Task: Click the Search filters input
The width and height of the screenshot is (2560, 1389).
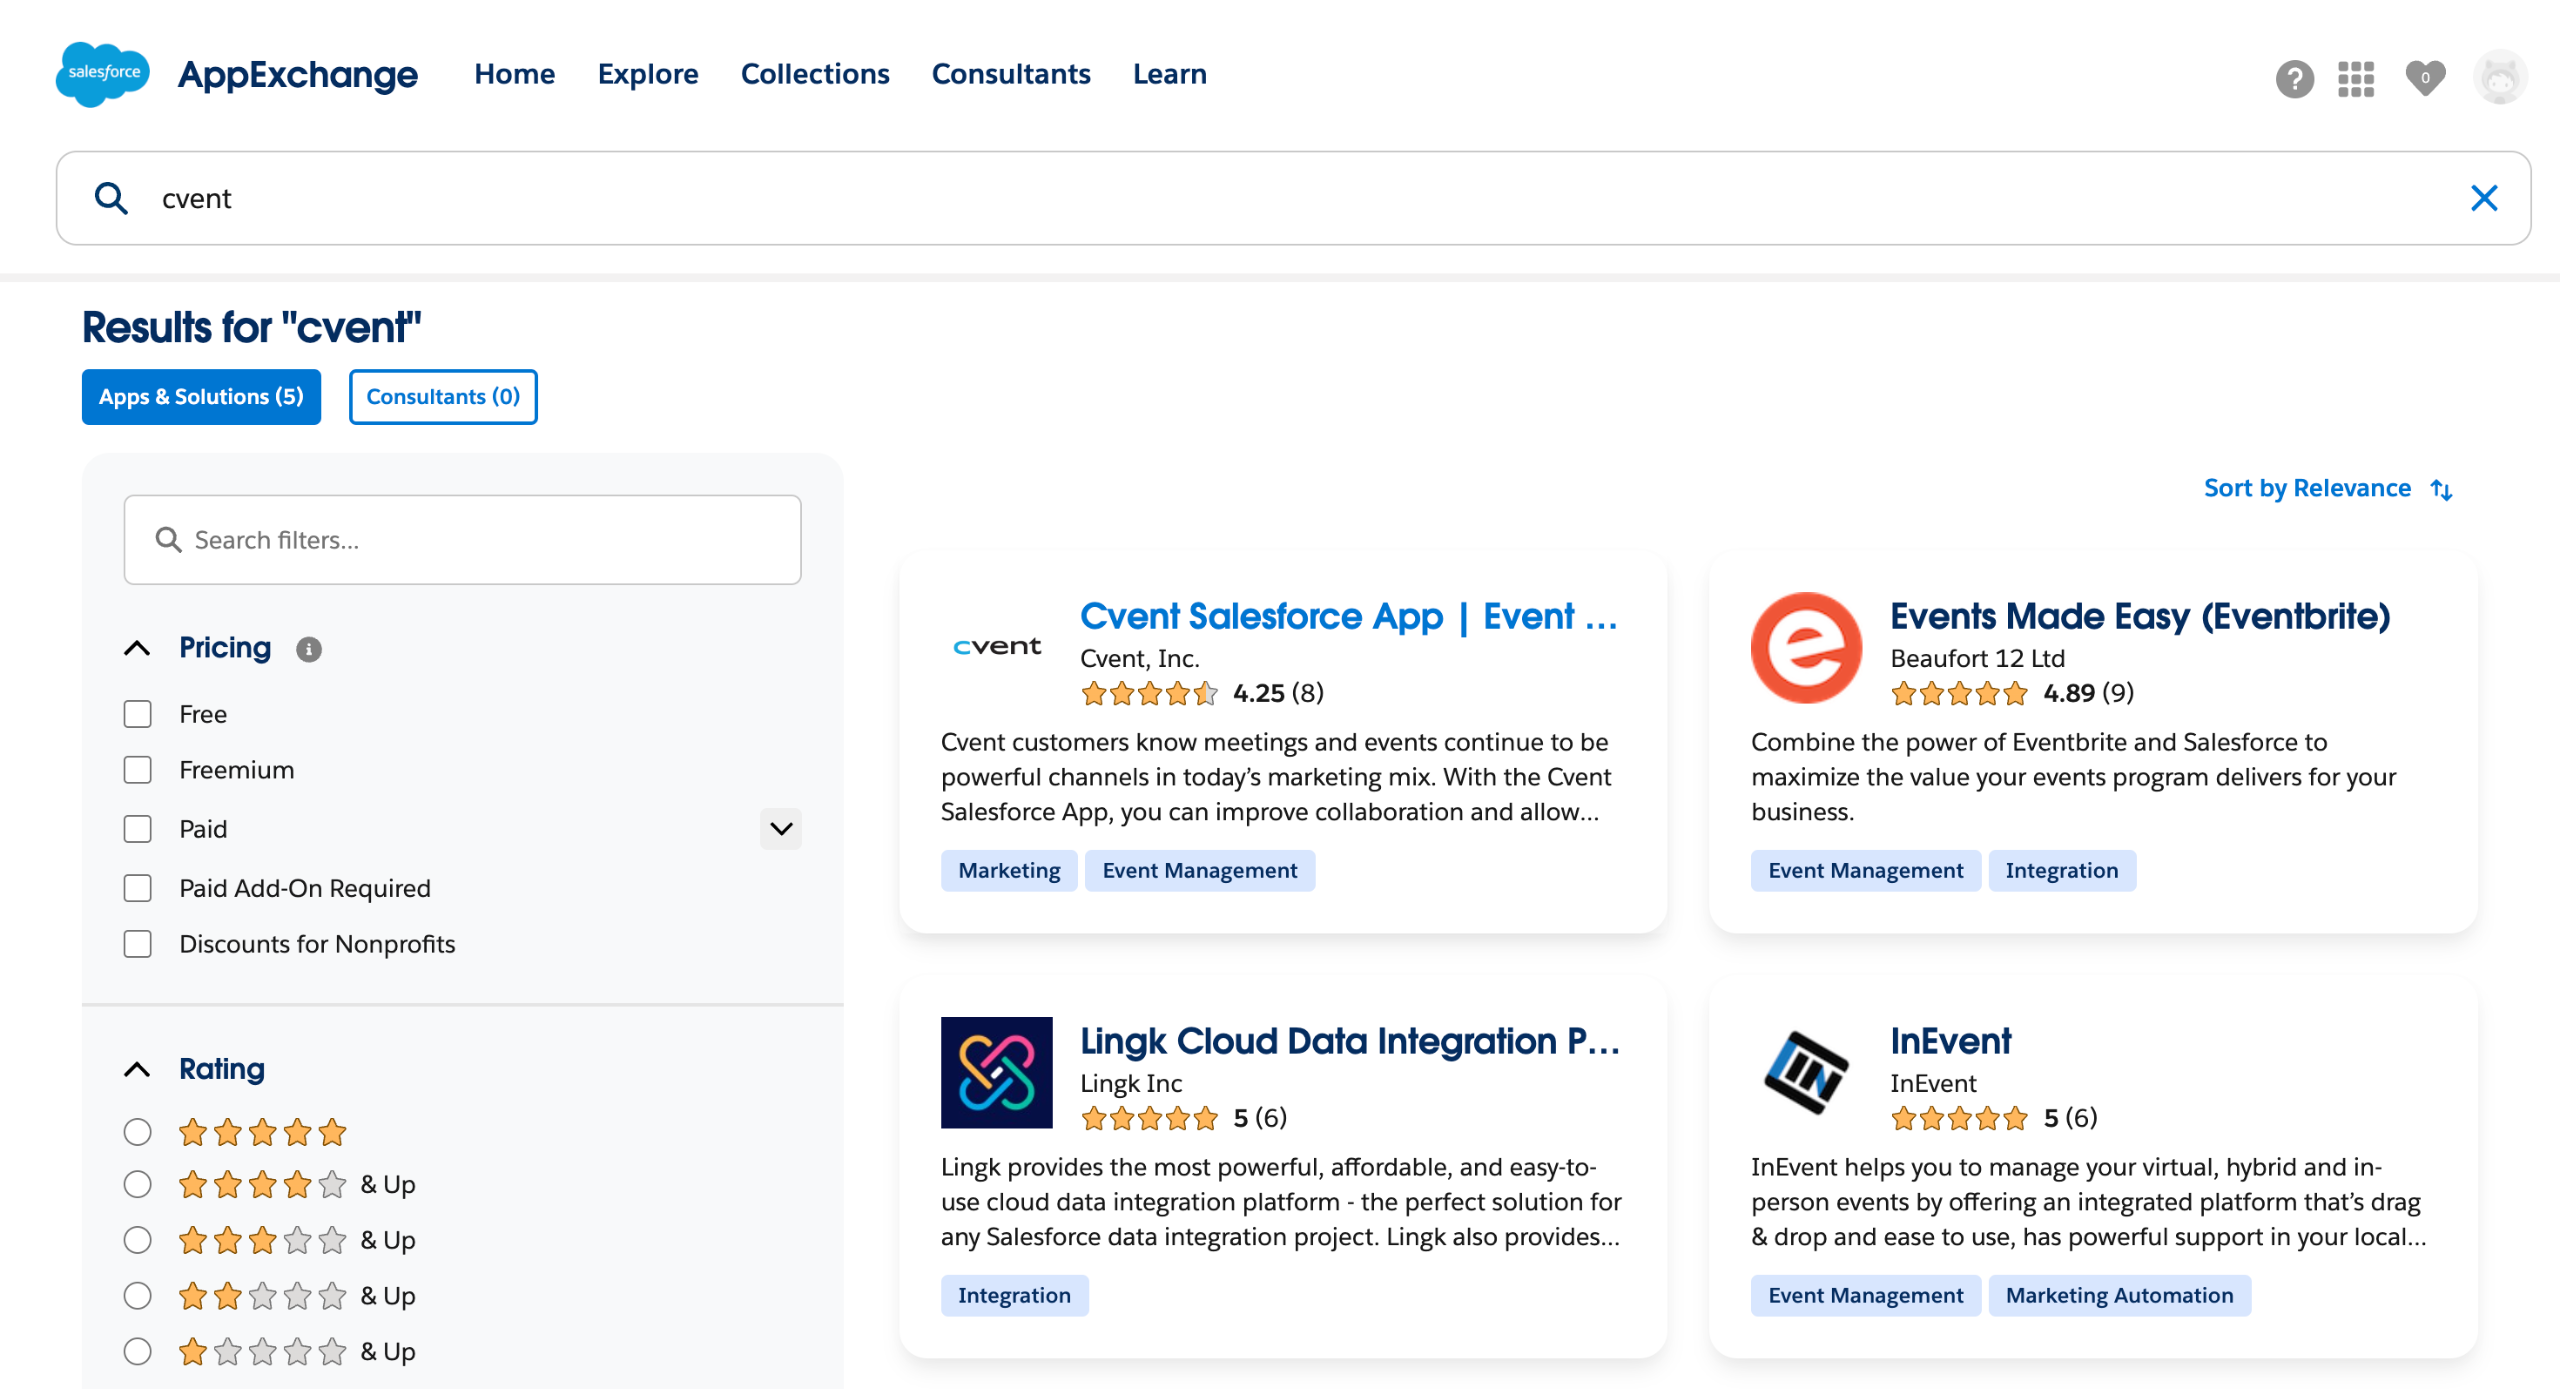Action: pyautogui.click(x=462, y=540)
